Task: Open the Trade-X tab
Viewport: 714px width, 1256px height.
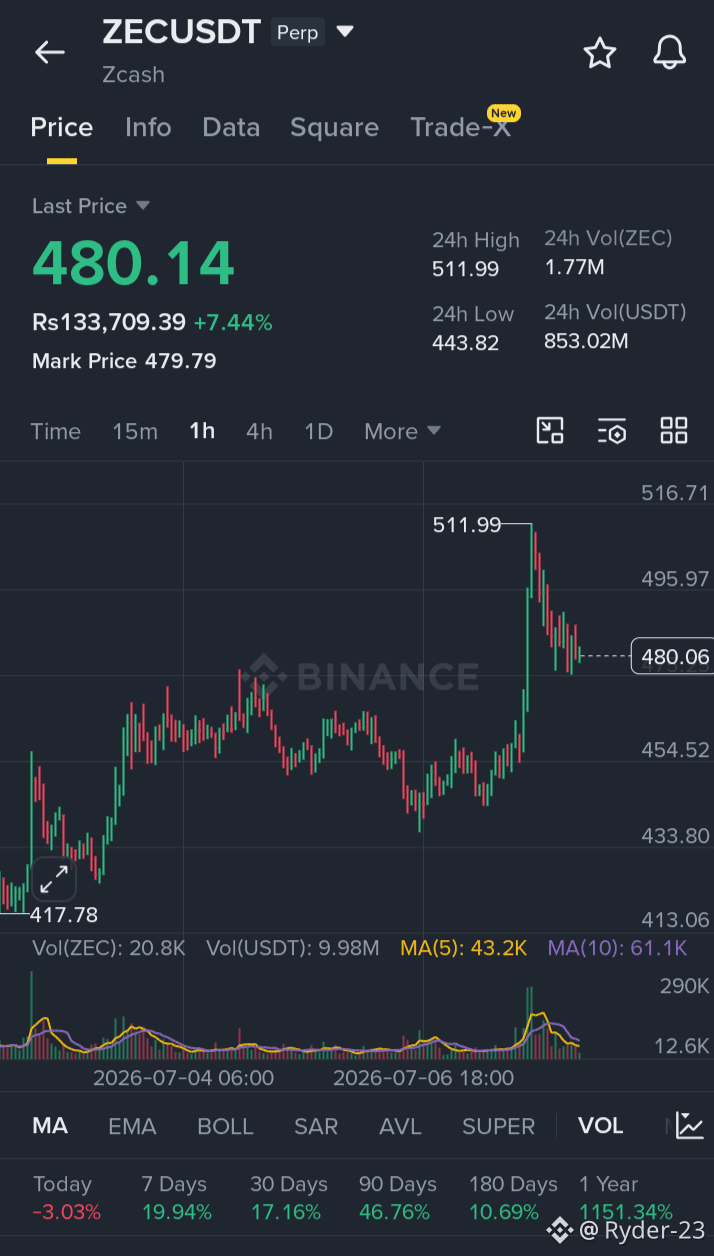Action: pyautogui.click(x=461, y=128)
